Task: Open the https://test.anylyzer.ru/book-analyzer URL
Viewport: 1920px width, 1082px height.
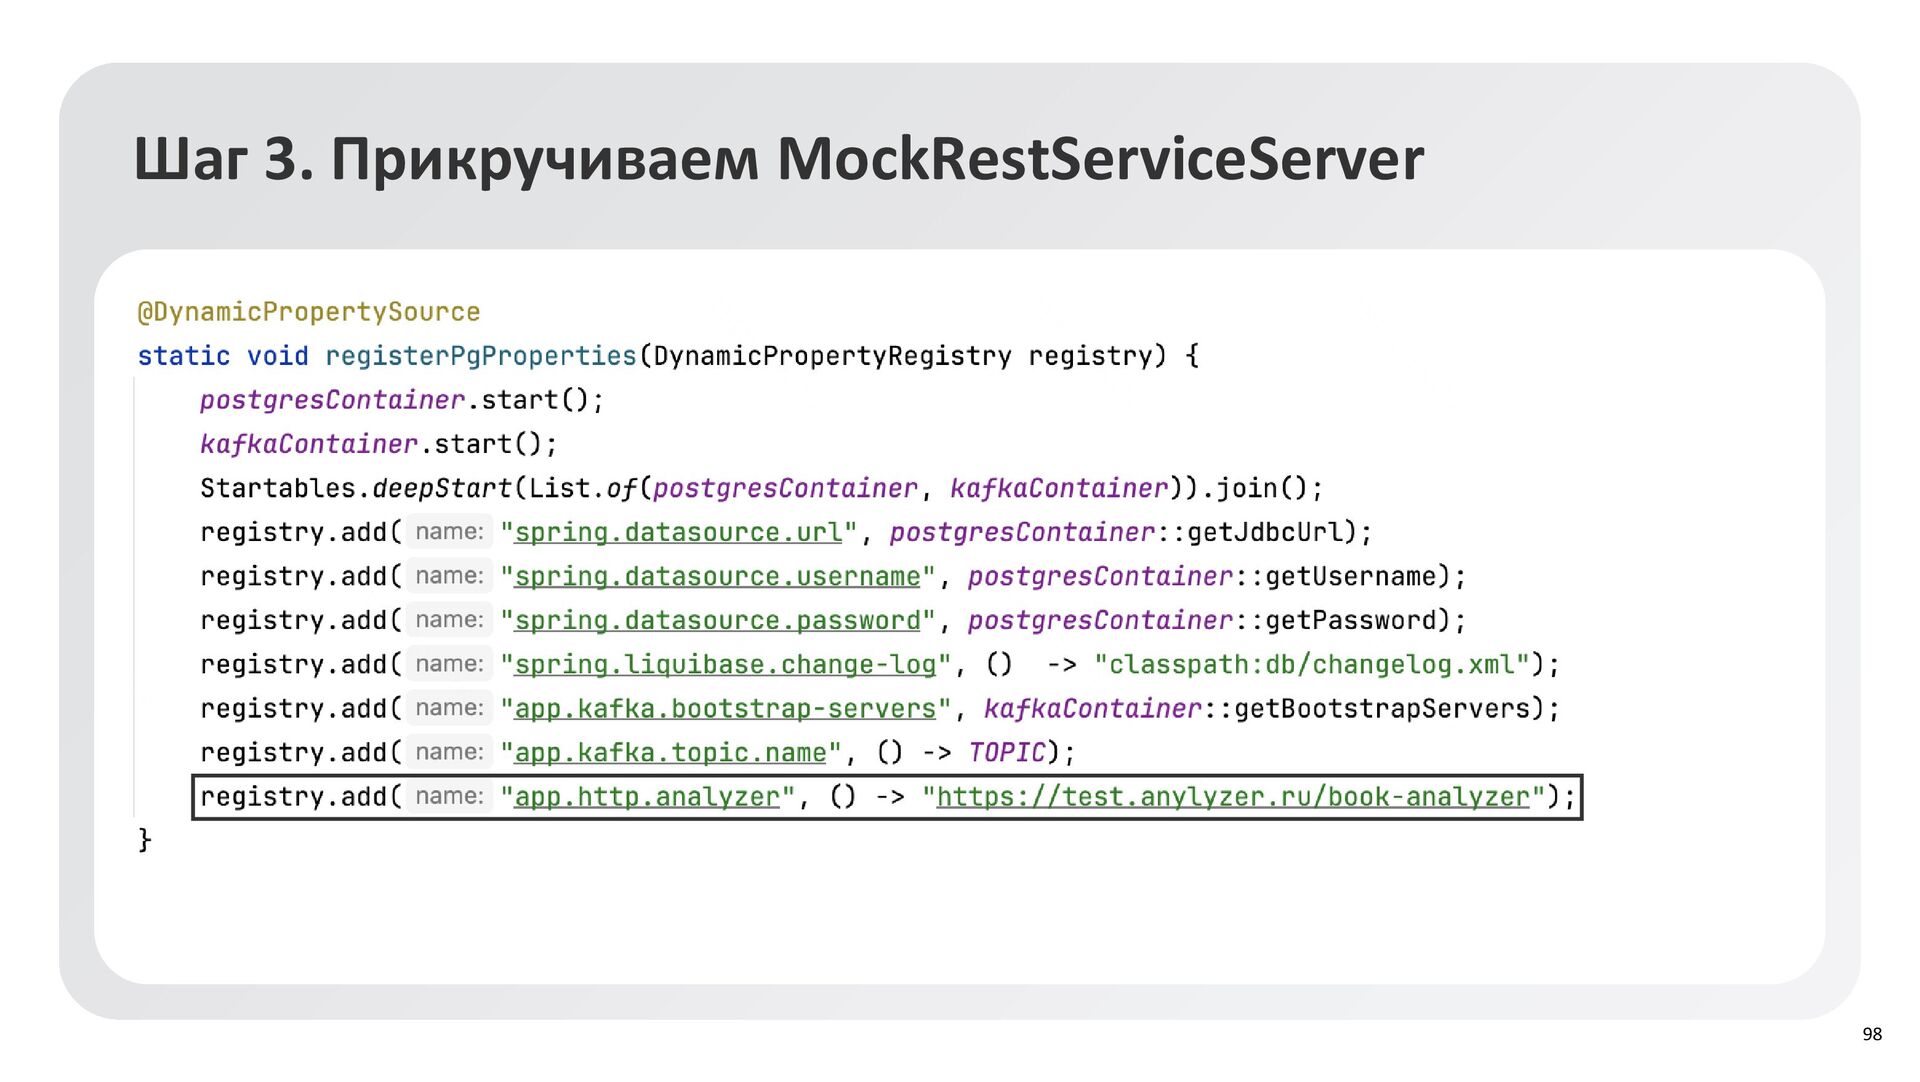Action: (1233, 796)
